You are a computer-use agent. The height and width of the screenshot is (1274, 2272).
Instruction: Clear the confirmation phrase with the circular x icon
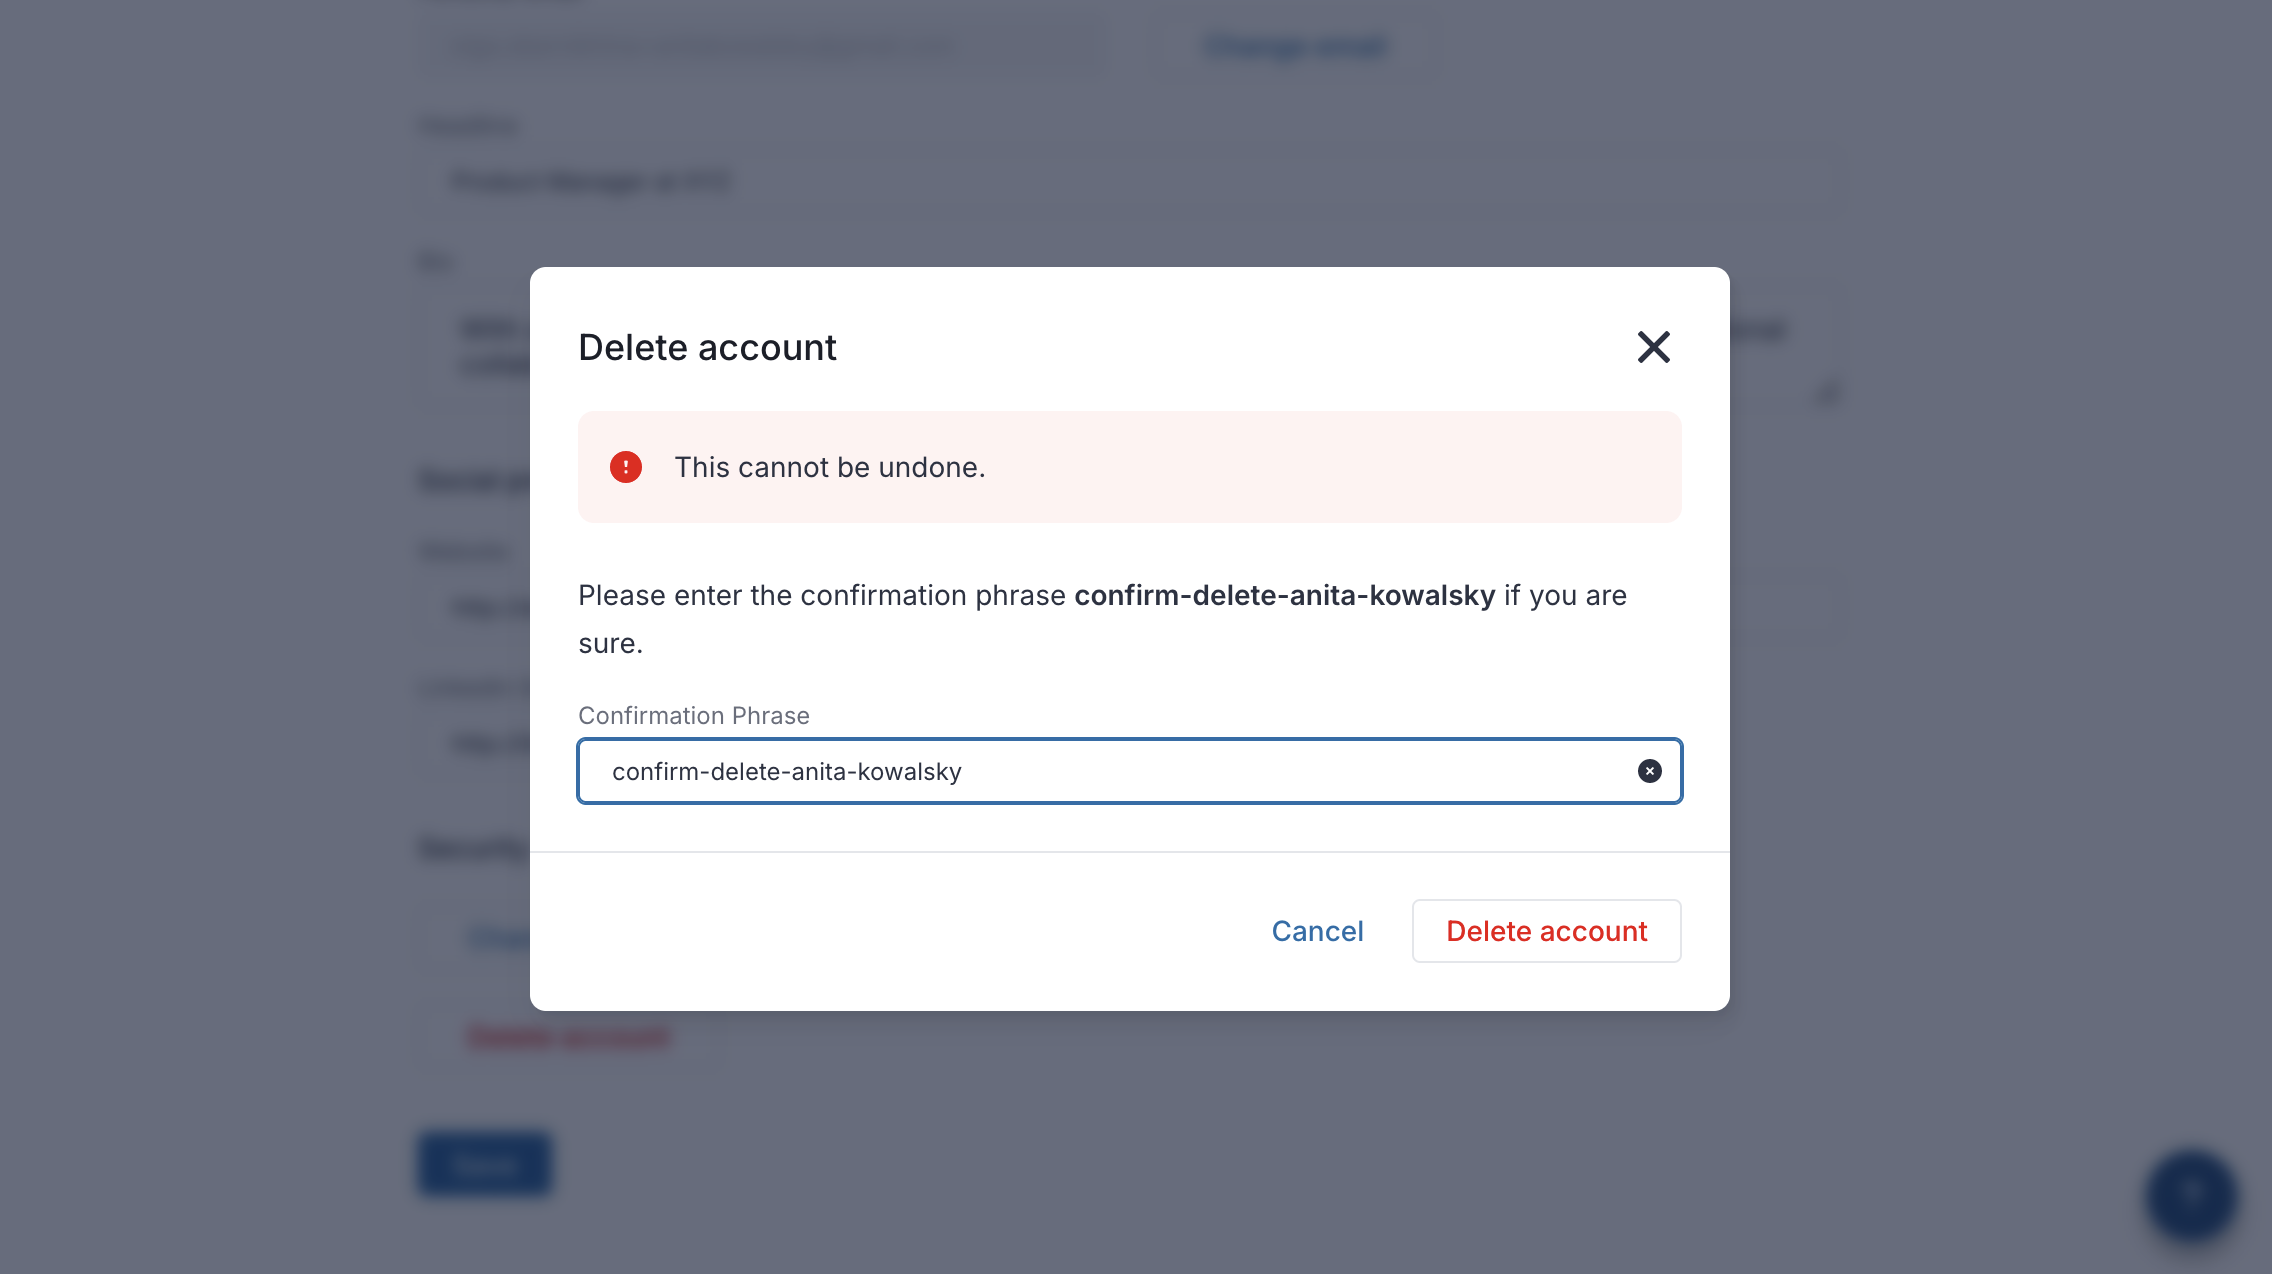coord(1649,771)
